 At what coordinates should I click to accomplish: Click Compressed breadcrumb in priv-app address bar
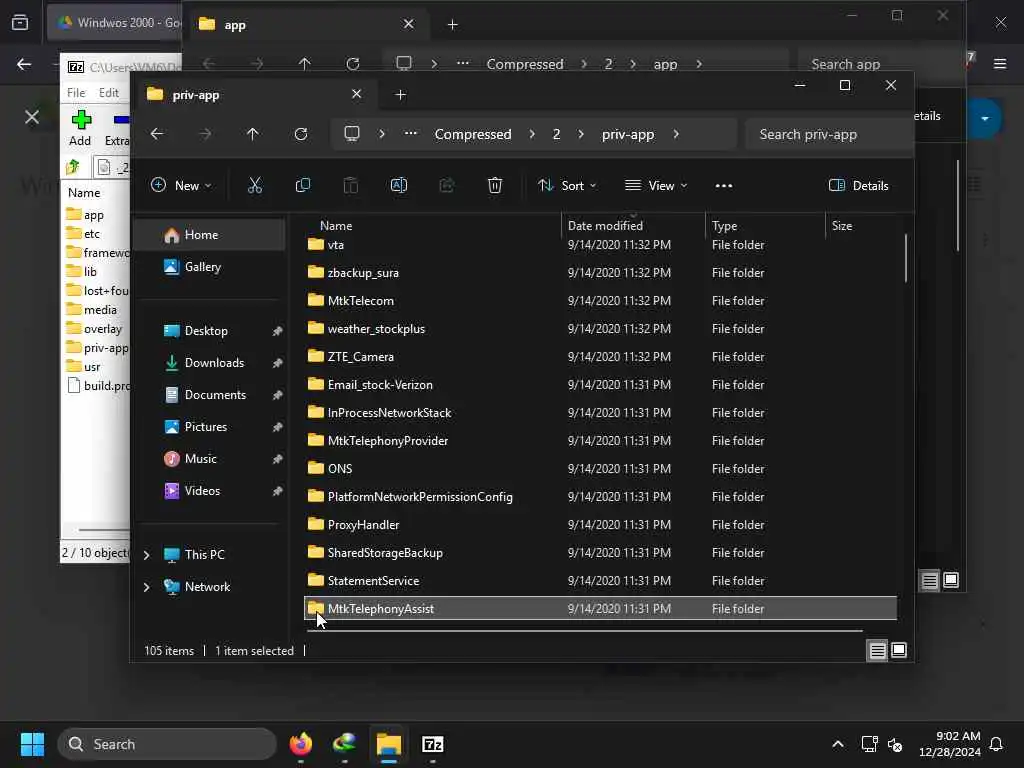473,134
